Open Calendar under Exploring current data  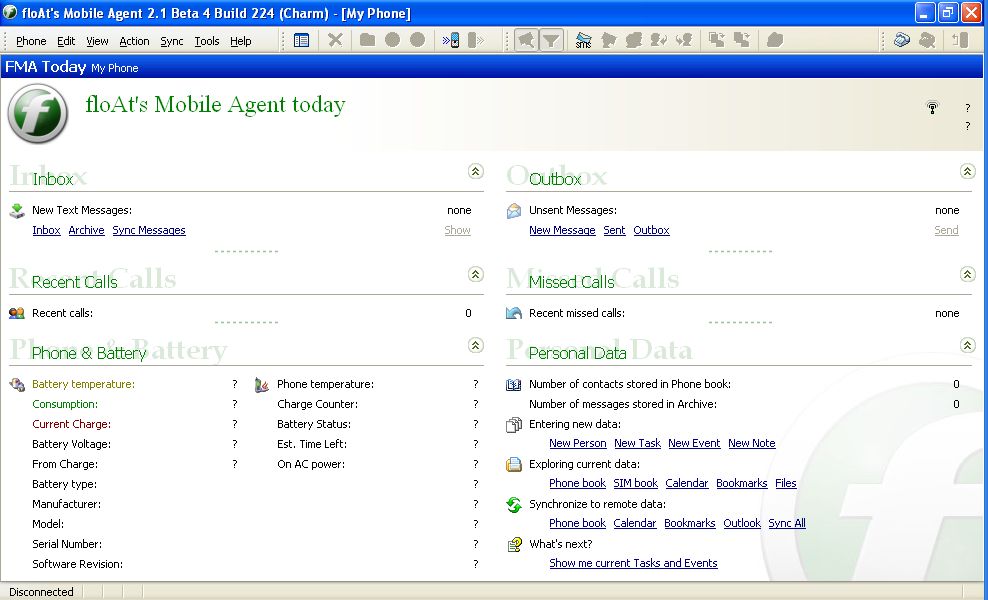click(687, 483)
